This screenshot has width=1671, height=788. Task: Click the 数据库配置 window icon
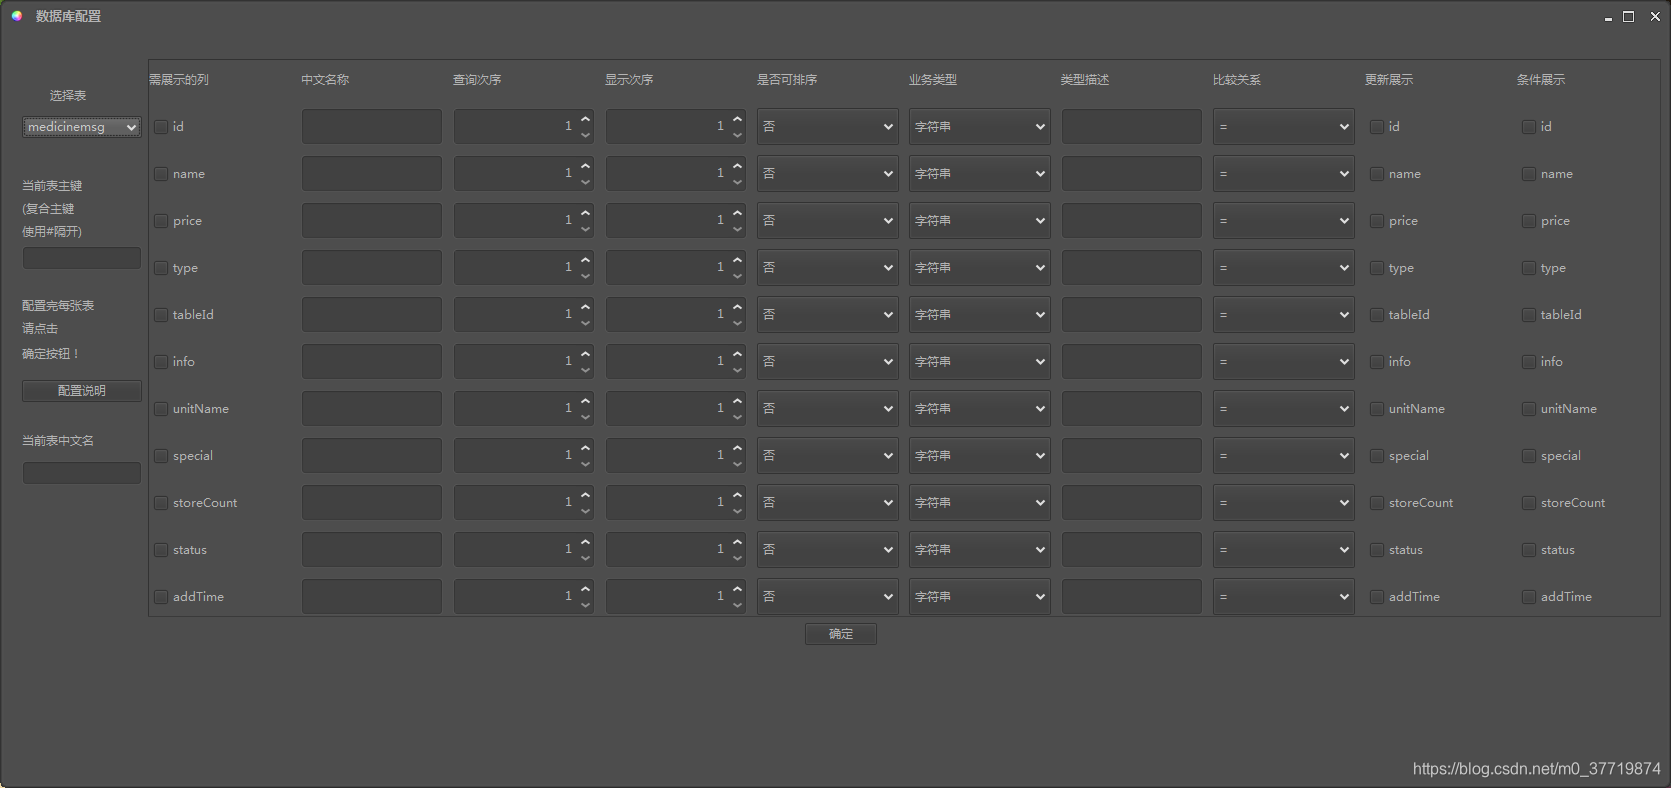click(17, 16)
